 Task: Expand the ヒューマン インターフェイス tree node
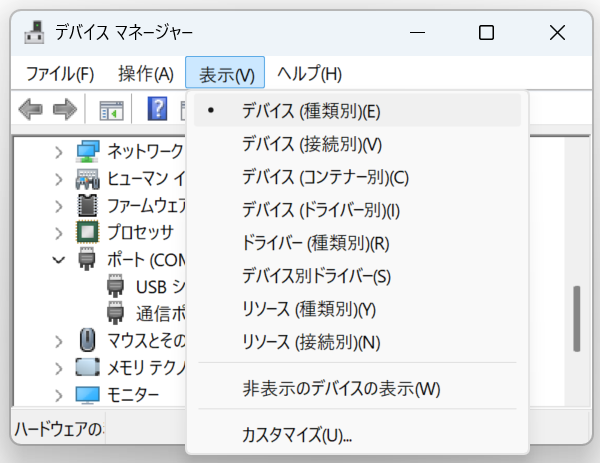tap(59, 179)
